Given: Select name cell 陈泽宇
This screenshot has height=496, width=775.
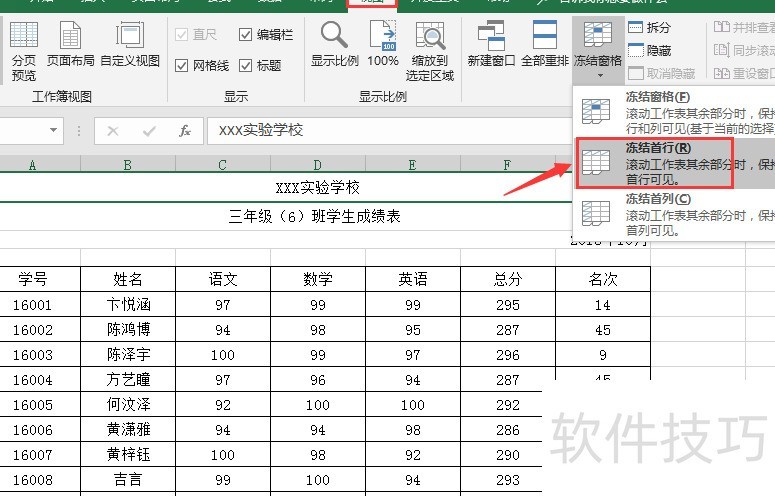Looking at the screenshot, I should tap(128, 355).
